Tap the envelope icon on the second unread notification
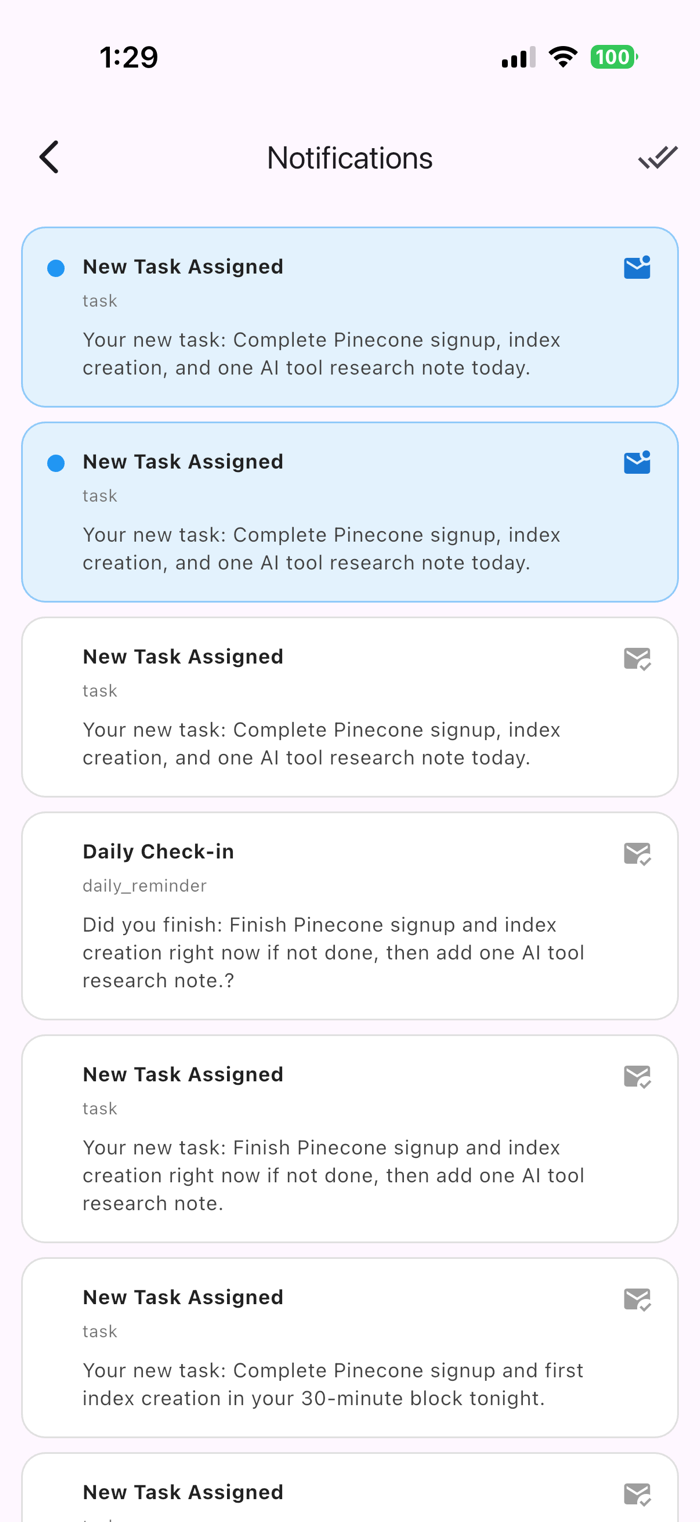Image resolution: width=700 pixels, height=1522 pixels. tap(637, 462)
